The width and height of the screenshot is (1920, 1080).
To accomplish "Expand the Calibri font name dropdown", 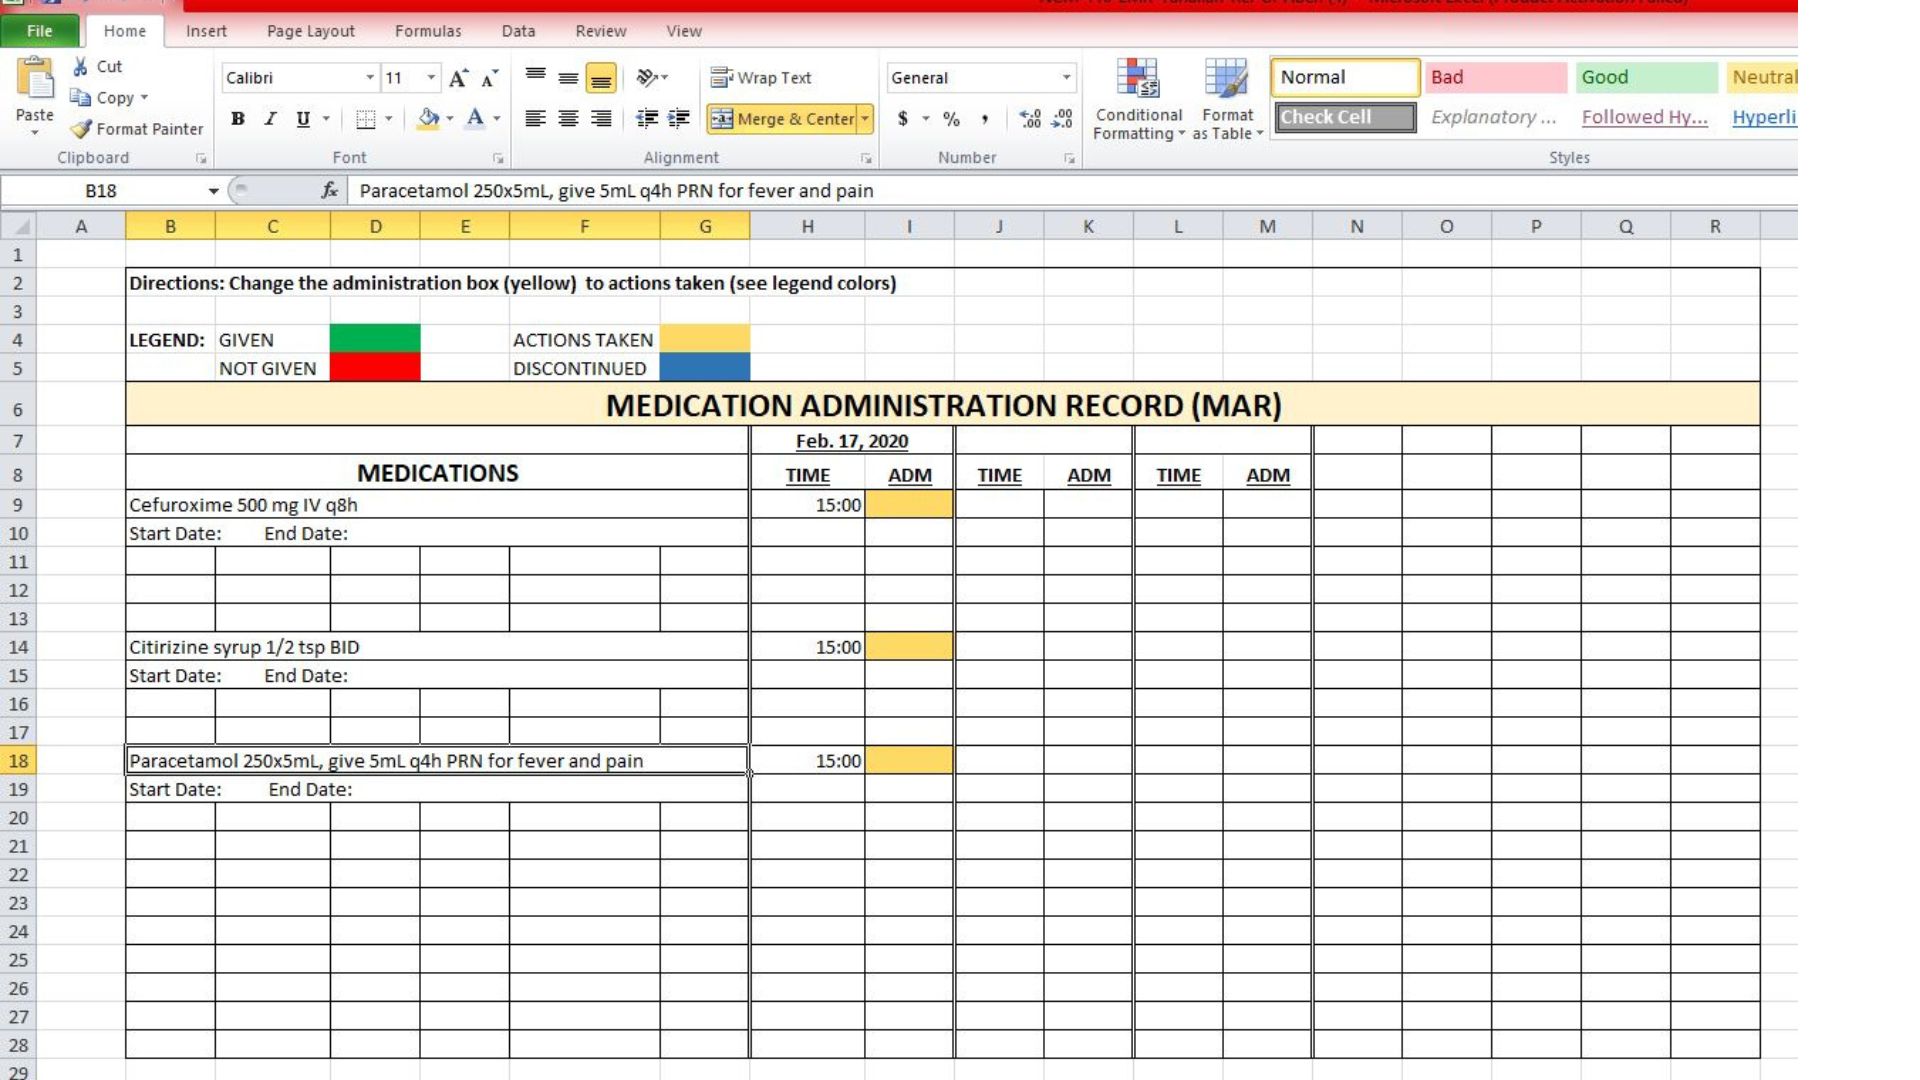I will pos(370,78).
